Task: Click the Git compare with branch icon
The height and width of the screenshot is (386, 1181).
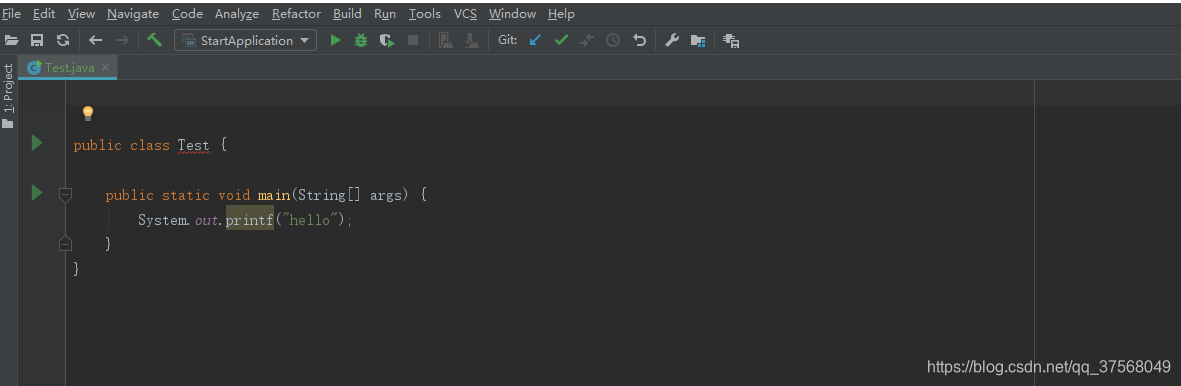Action: click(587, 41)
